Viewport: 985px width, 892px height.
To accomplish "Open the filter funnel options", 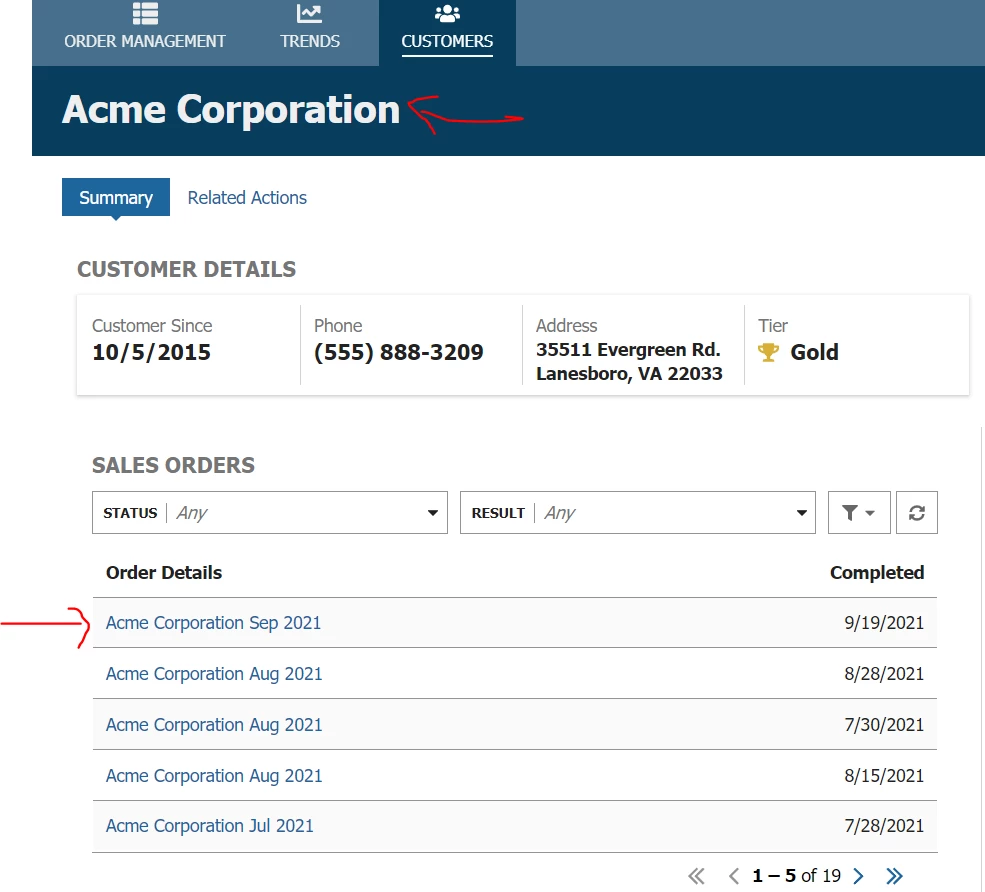I will tap(859, 513).
